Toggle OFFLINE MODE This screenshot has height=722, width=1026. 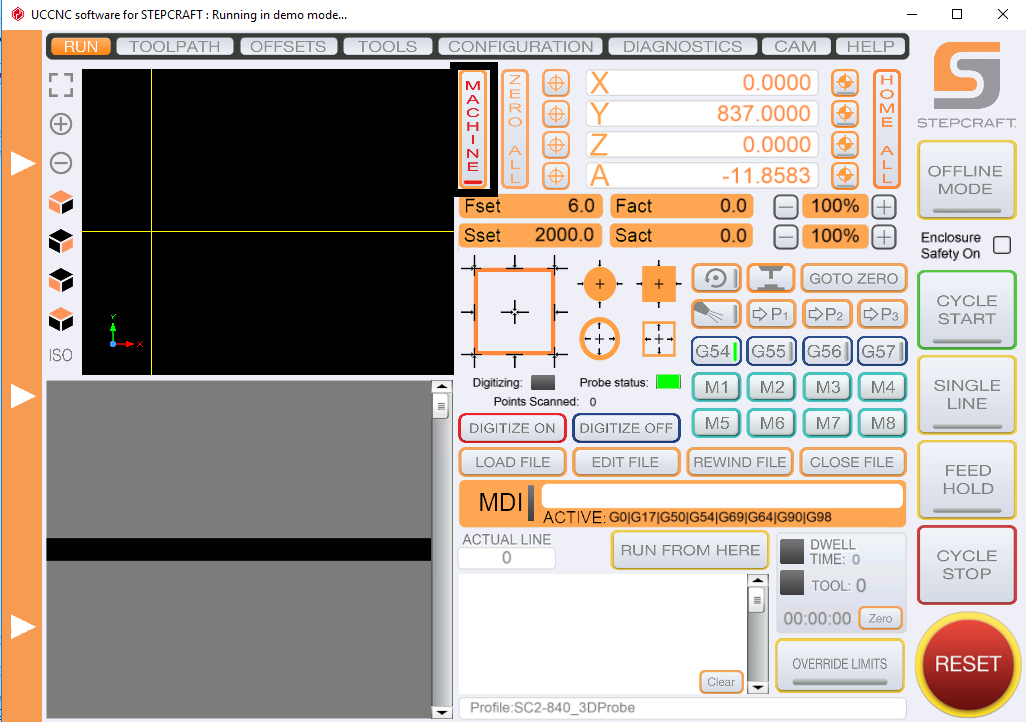(966, 180)
